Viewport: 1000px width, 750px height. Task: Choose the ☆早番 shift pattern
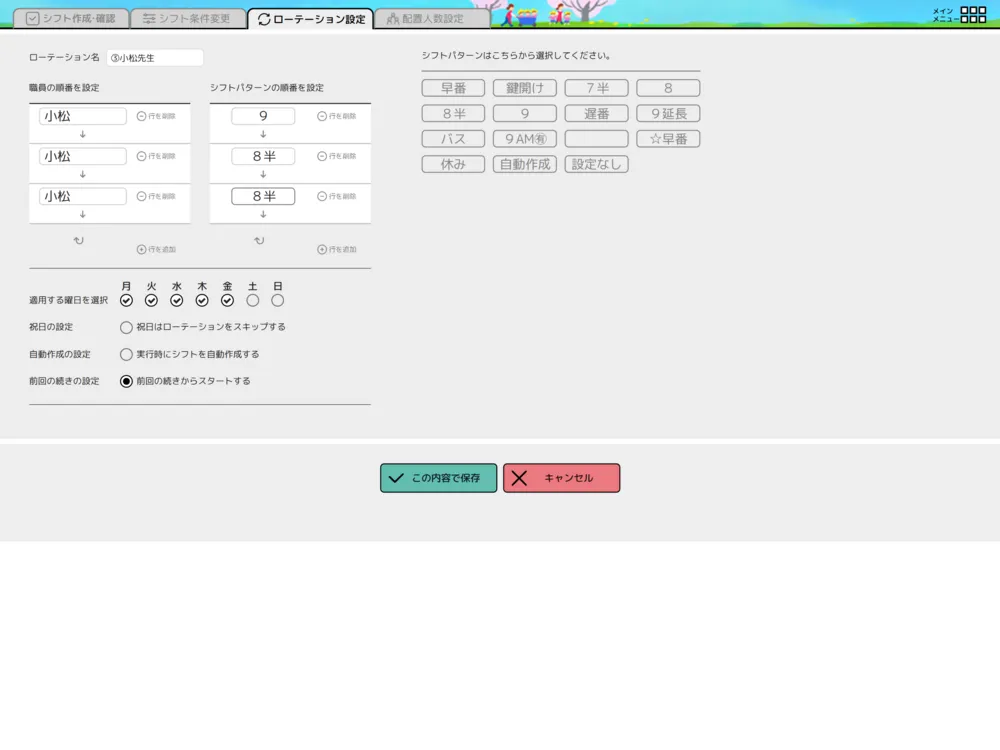coord(668,139)
